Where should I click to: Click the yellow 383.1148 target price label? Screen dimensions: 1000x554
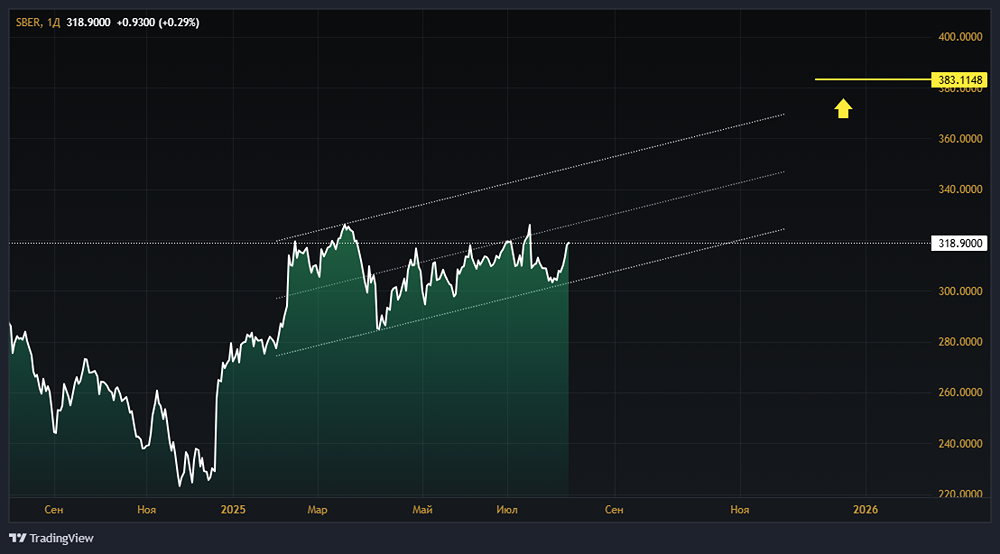(x=959, y=80)
